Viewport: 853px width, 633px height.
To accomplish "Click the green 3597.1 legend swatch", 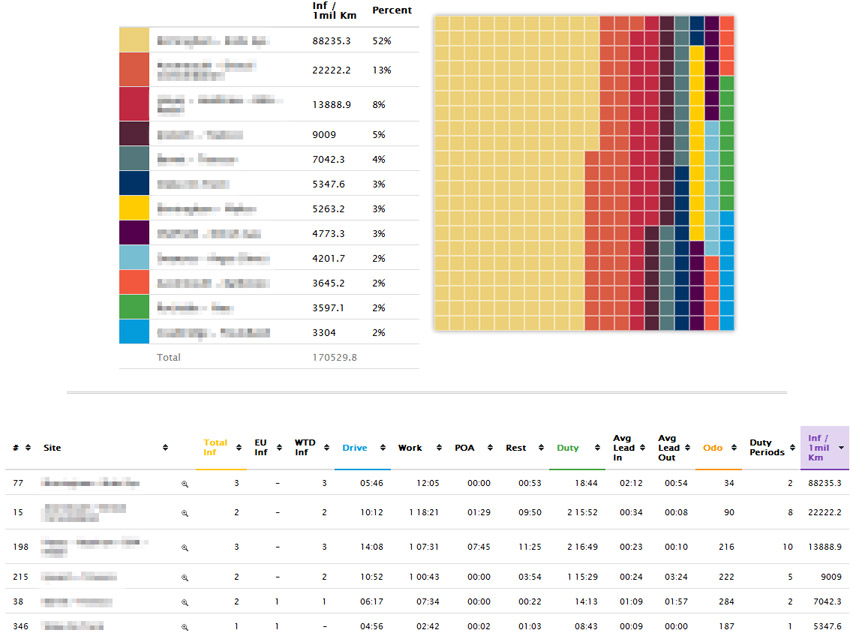I will coord(134,306).
